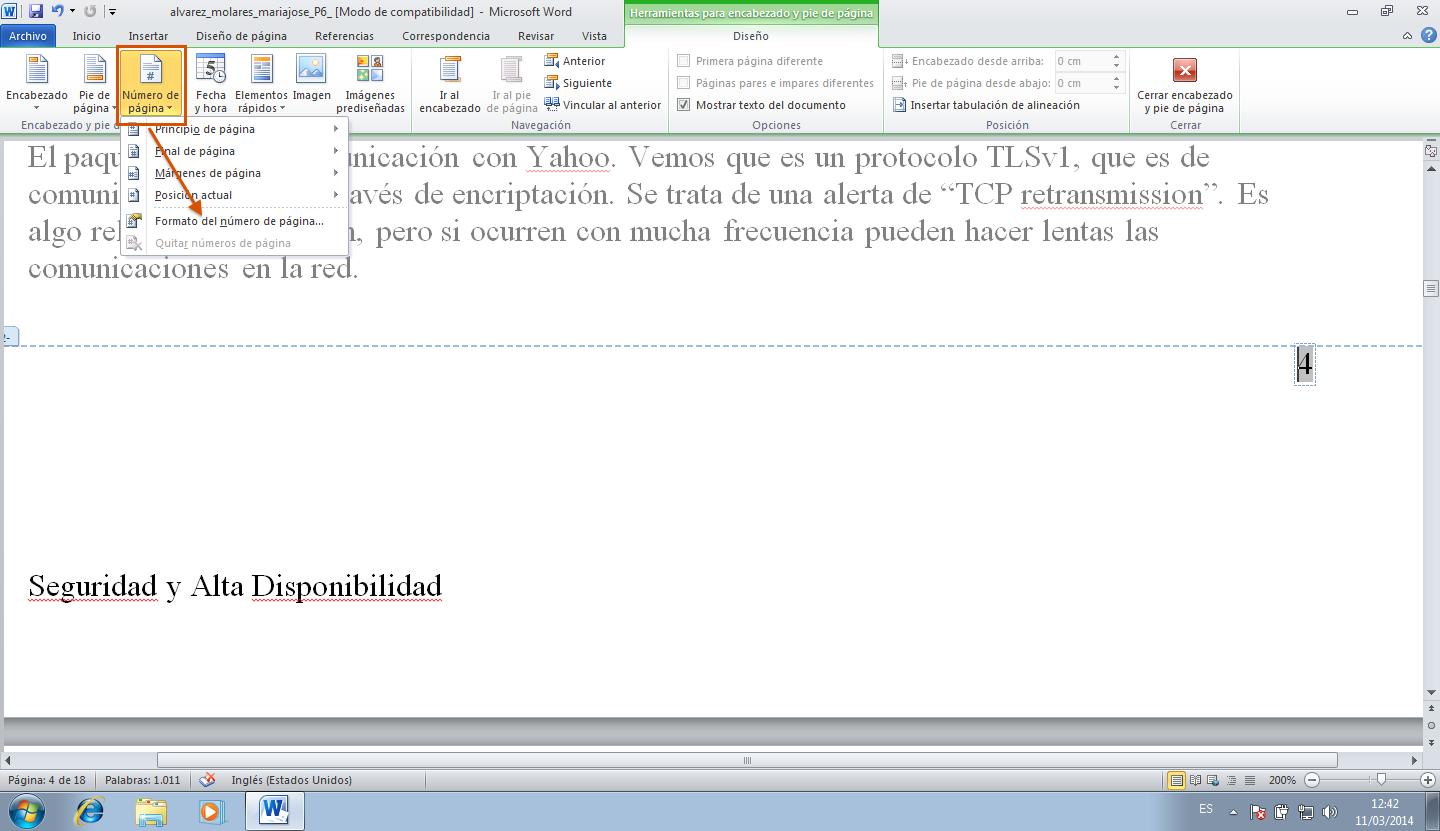Expand Elementos rápidos dropdown
The width and height of the screenshot is (1440, 831).
click(261, 84)
